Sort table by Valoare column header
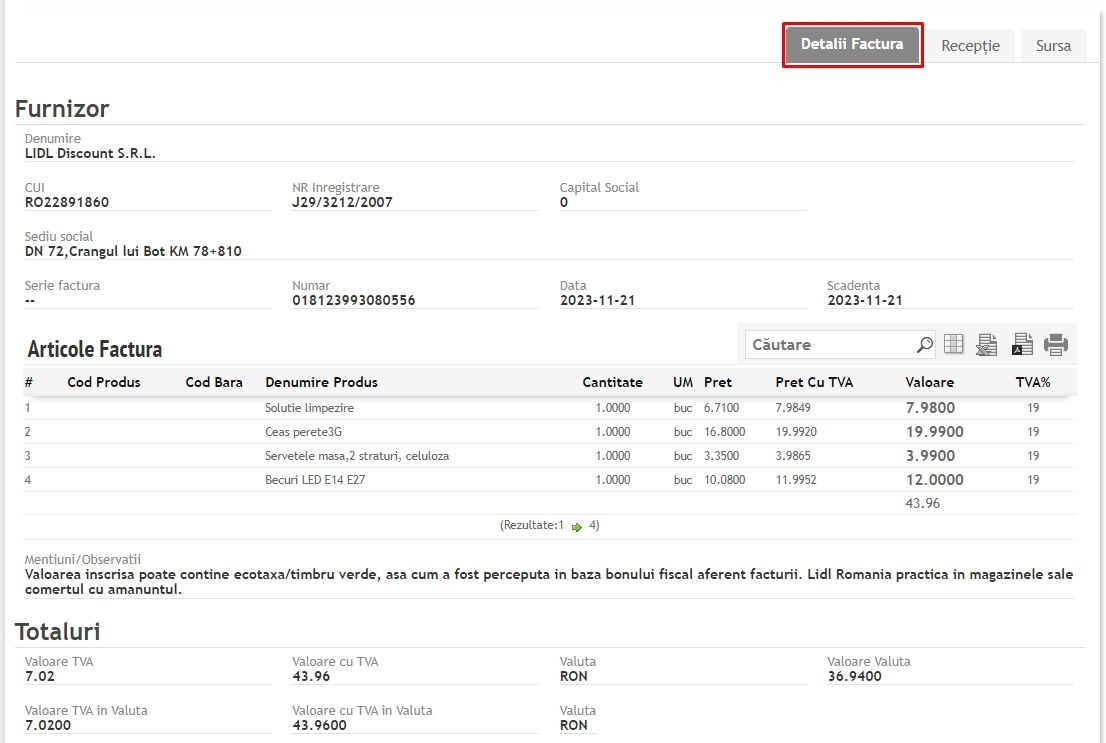The height and width of the screenshot is (743, 1106). click(x=929, y=382)
